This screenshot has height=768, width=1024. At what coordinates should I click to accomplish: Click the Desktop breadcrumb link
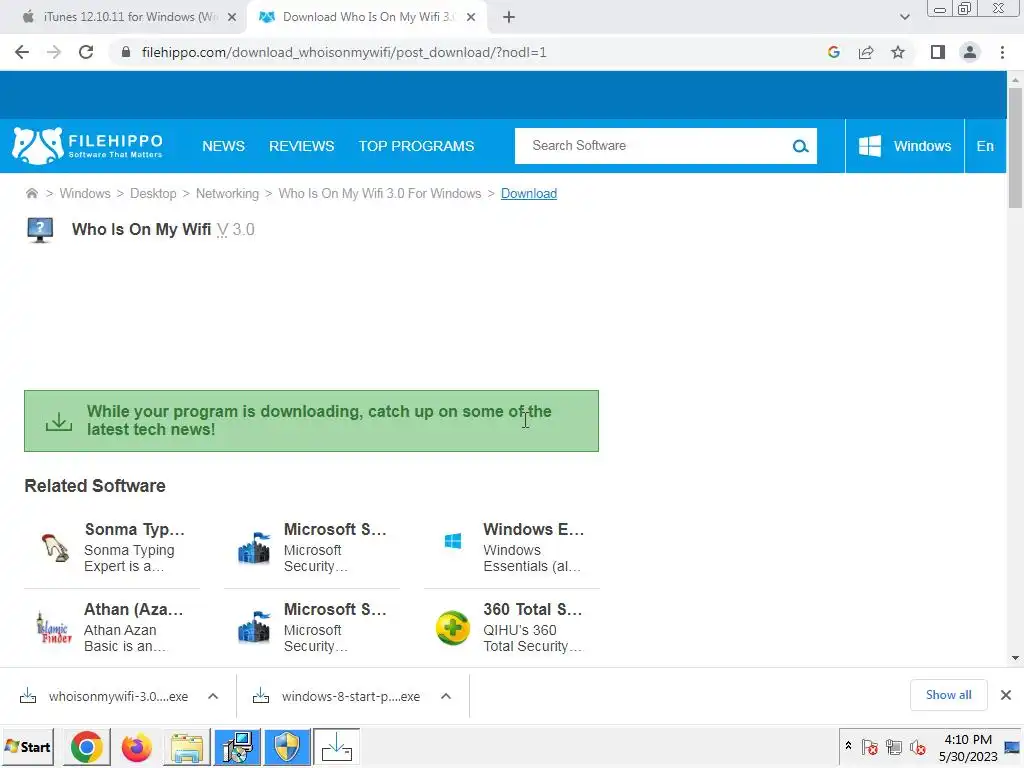pos(153,193)
